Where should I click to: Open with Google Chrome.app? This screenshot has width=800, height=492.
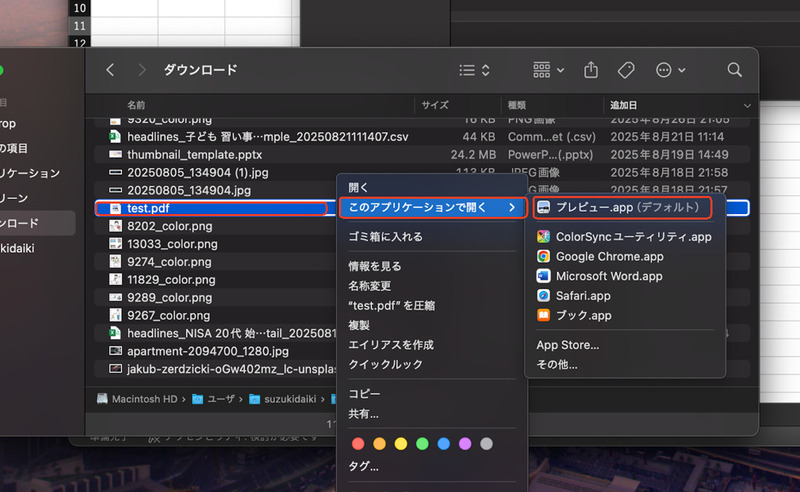(x=609, y=256)
